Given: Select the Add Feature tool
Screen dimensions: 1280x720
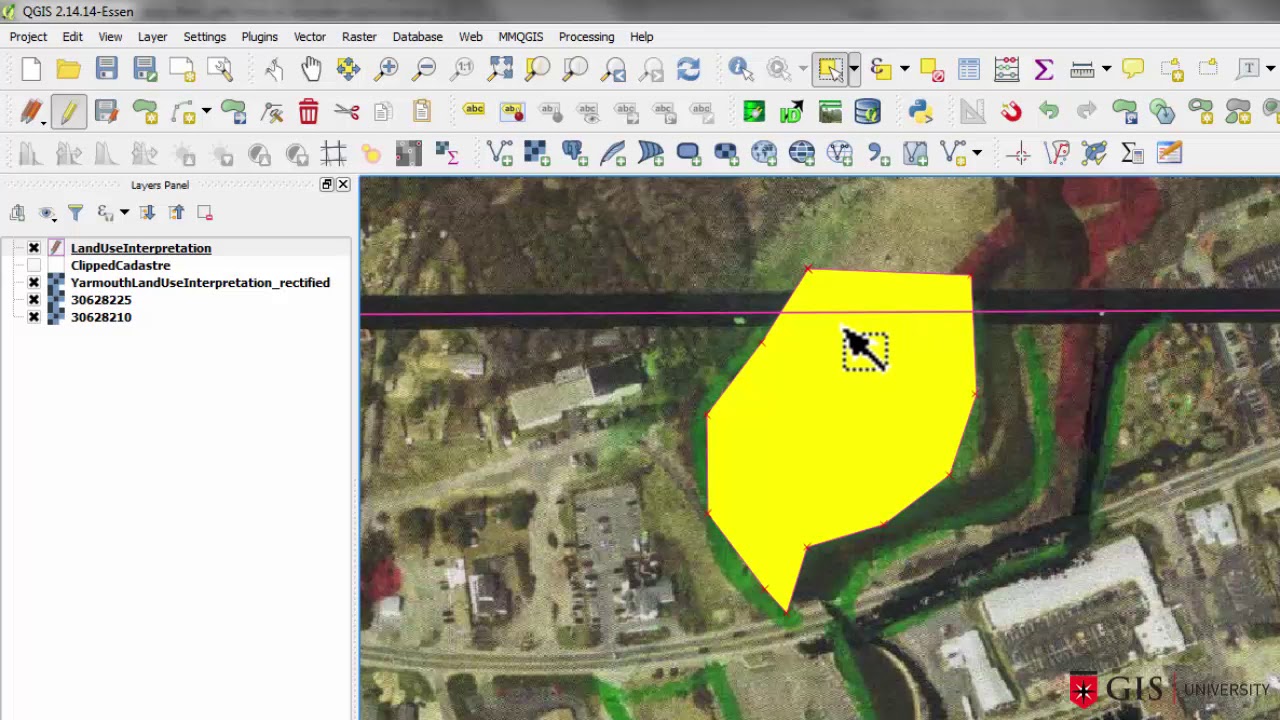Looking at the screenshot, I should pyautogui.click(x=145, y=111).
